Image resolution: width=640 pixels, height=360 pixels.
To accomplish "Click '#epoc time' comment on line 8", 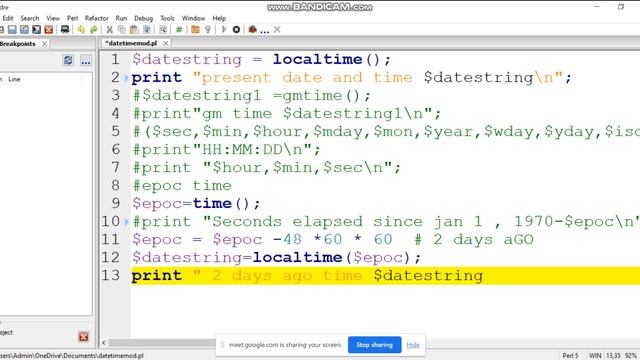I will [182, 186].
